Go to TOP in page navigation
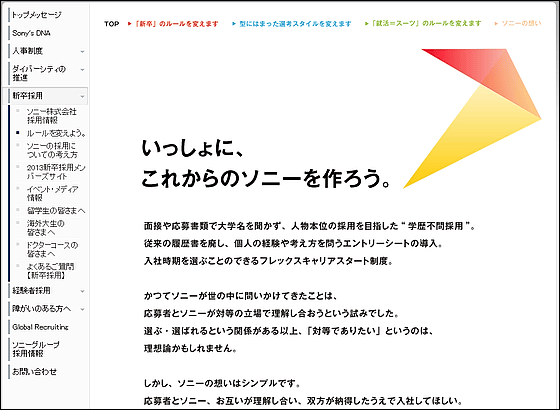The width and height of the screenshot is (560, 410). point(111,24)
